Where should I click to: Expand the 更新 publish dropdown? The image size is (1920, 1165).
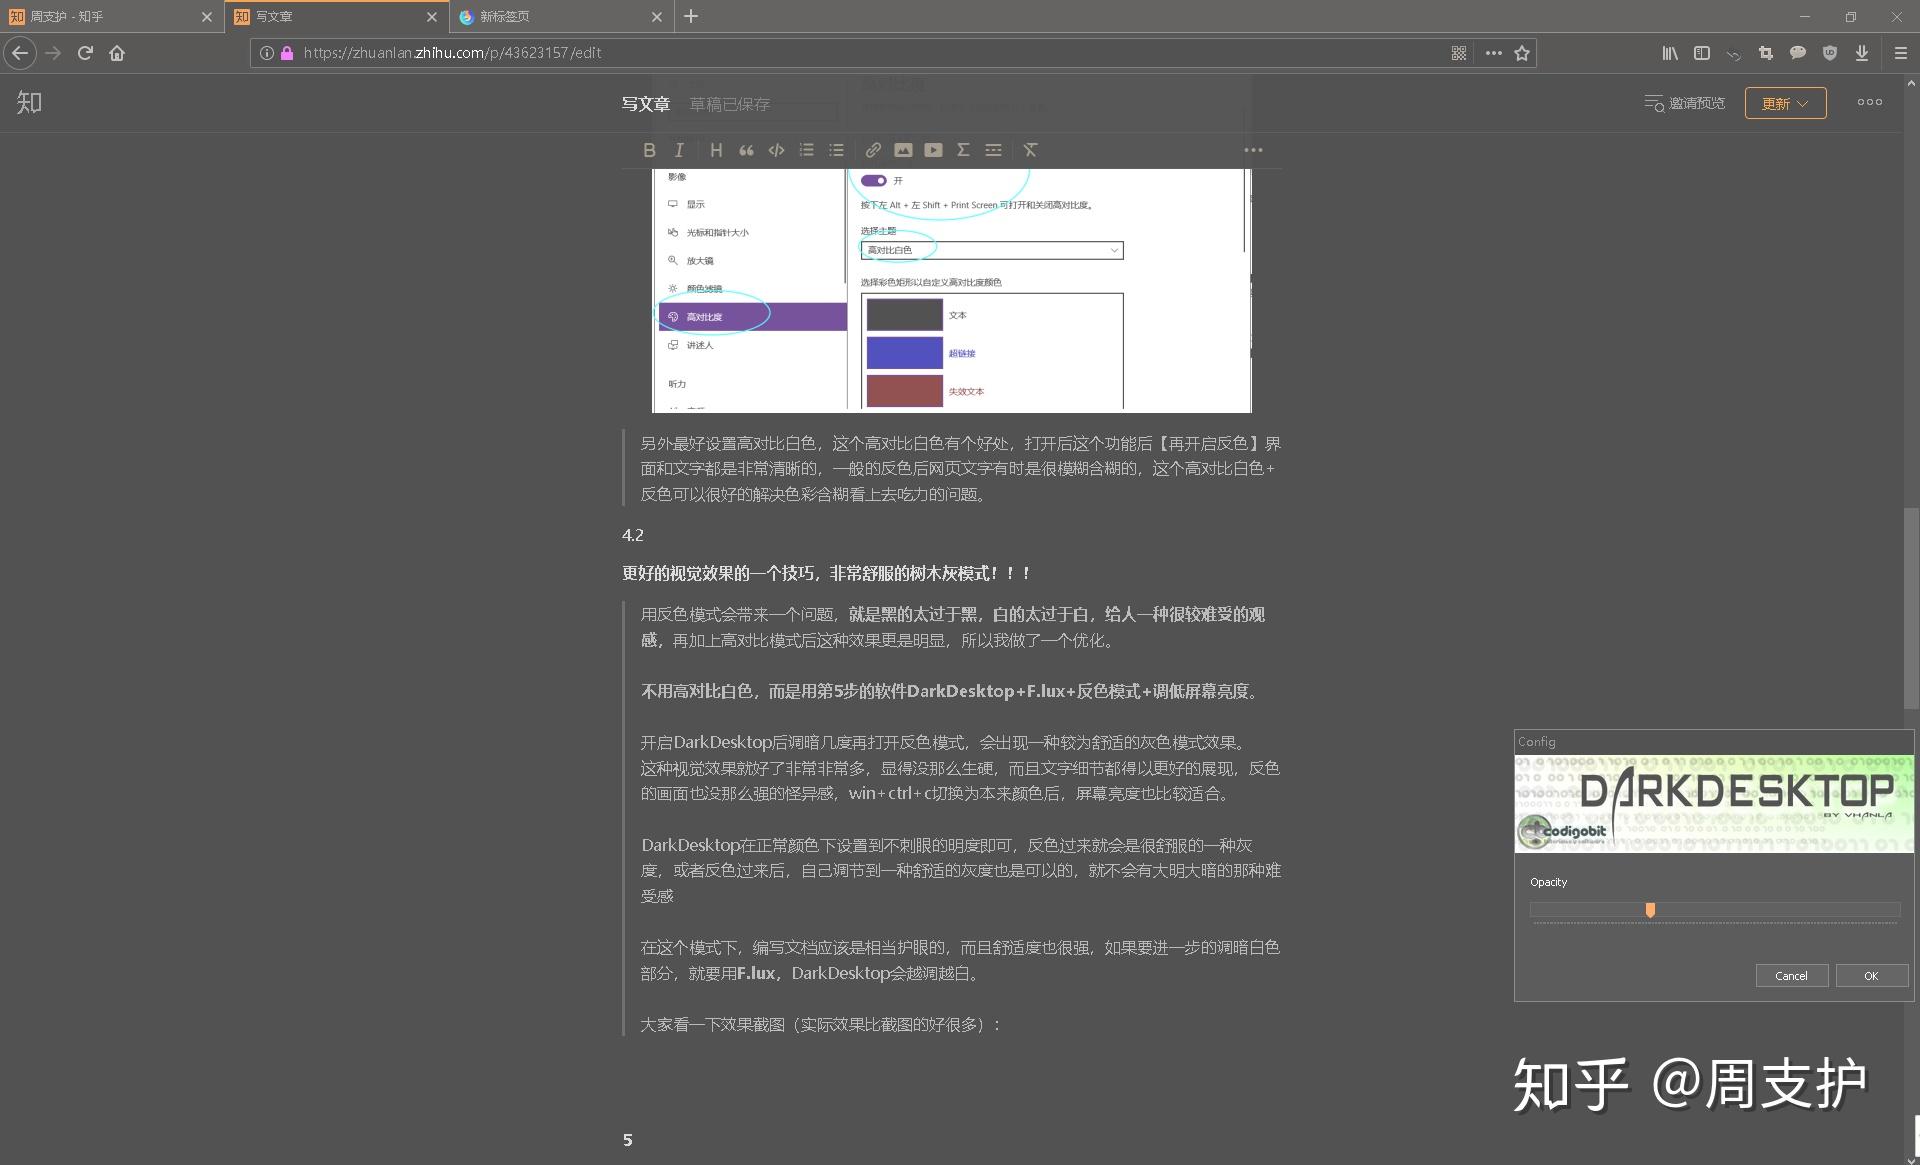tap(1785, 103)
